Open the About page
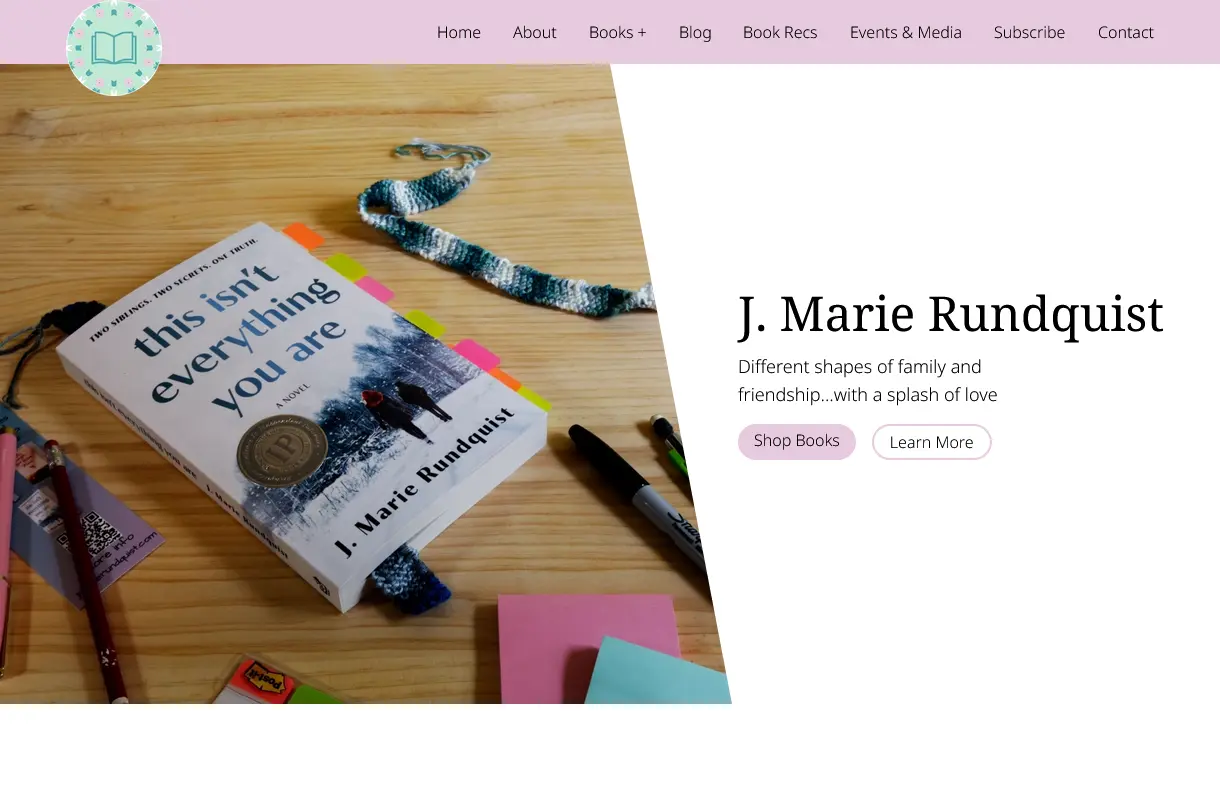 (534, 32)
